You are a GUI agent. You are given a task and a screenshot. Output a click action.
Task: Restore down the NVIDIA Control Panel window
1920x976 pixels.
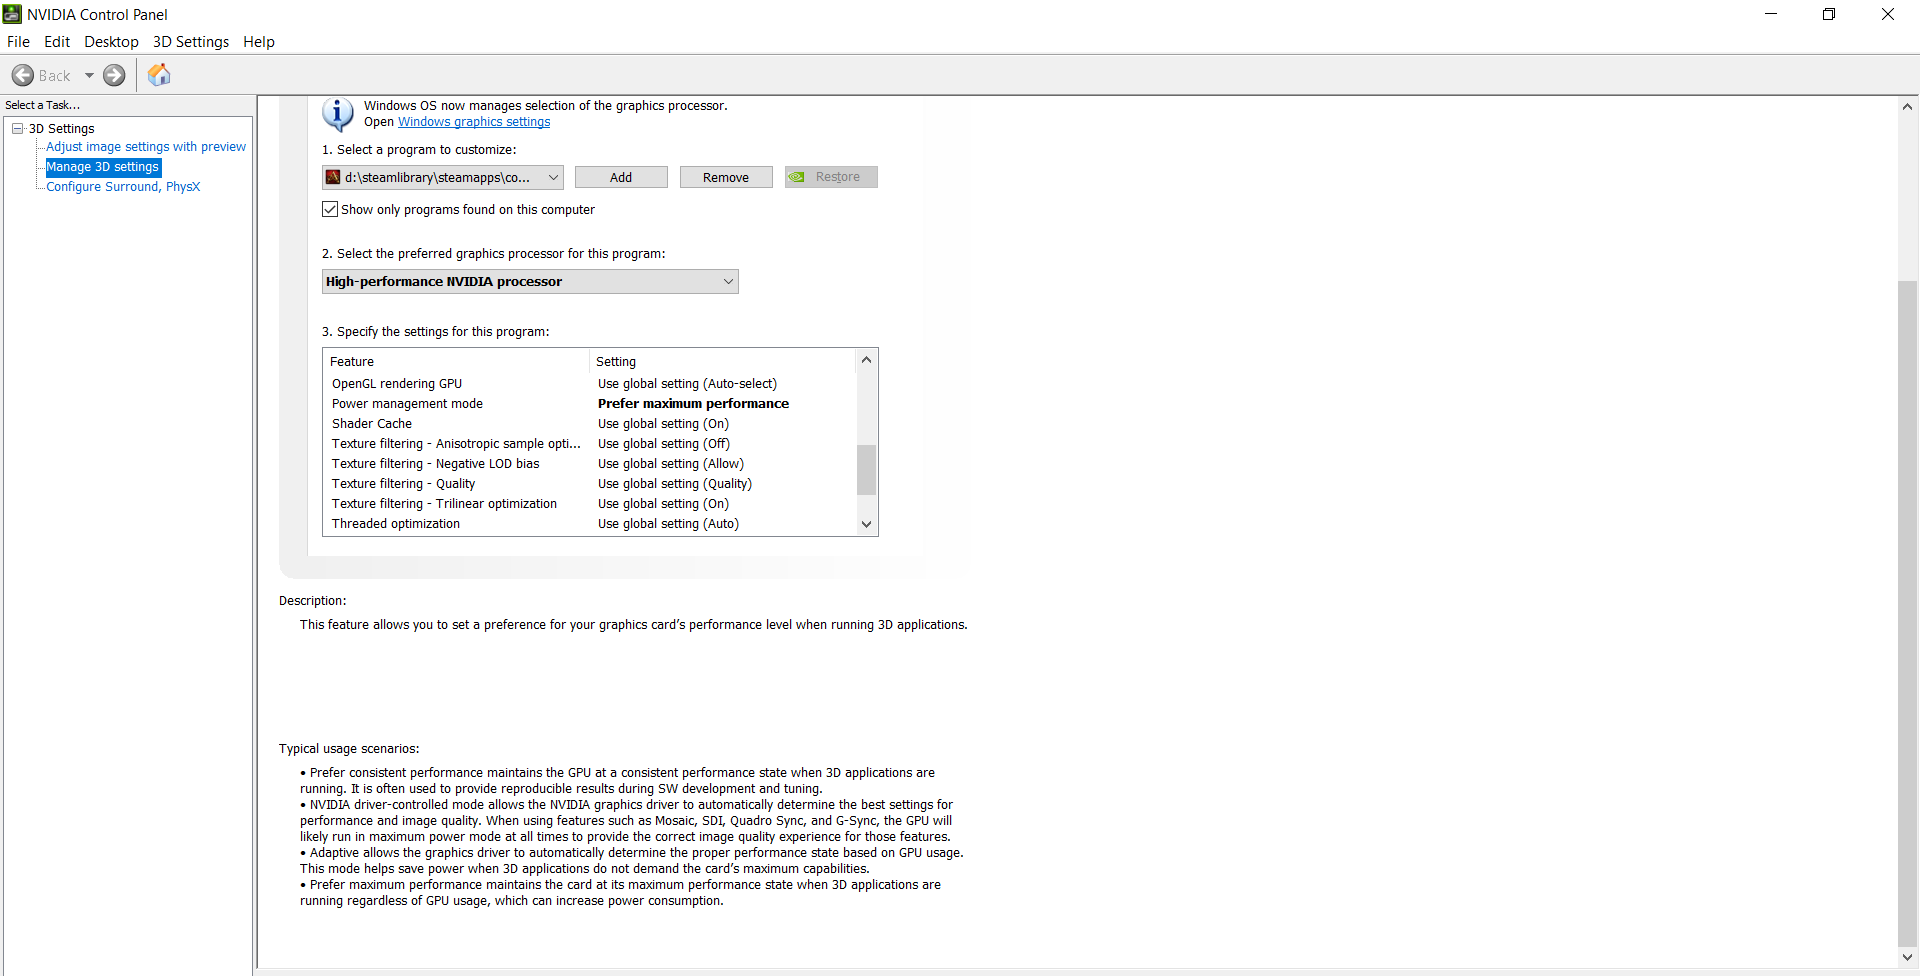tap(1829, 14)
